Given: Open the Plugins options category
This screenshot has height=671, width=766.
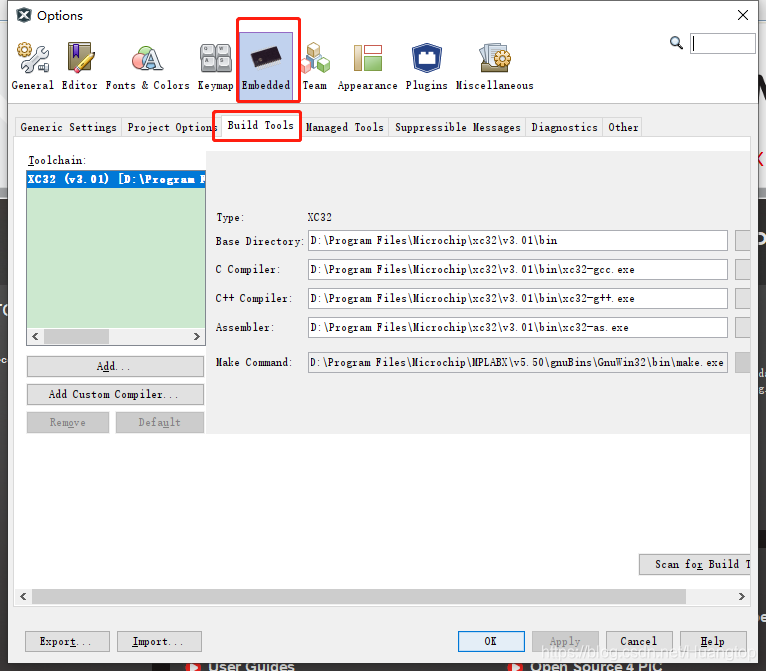Looking at the screenshot, I should 426,66.
